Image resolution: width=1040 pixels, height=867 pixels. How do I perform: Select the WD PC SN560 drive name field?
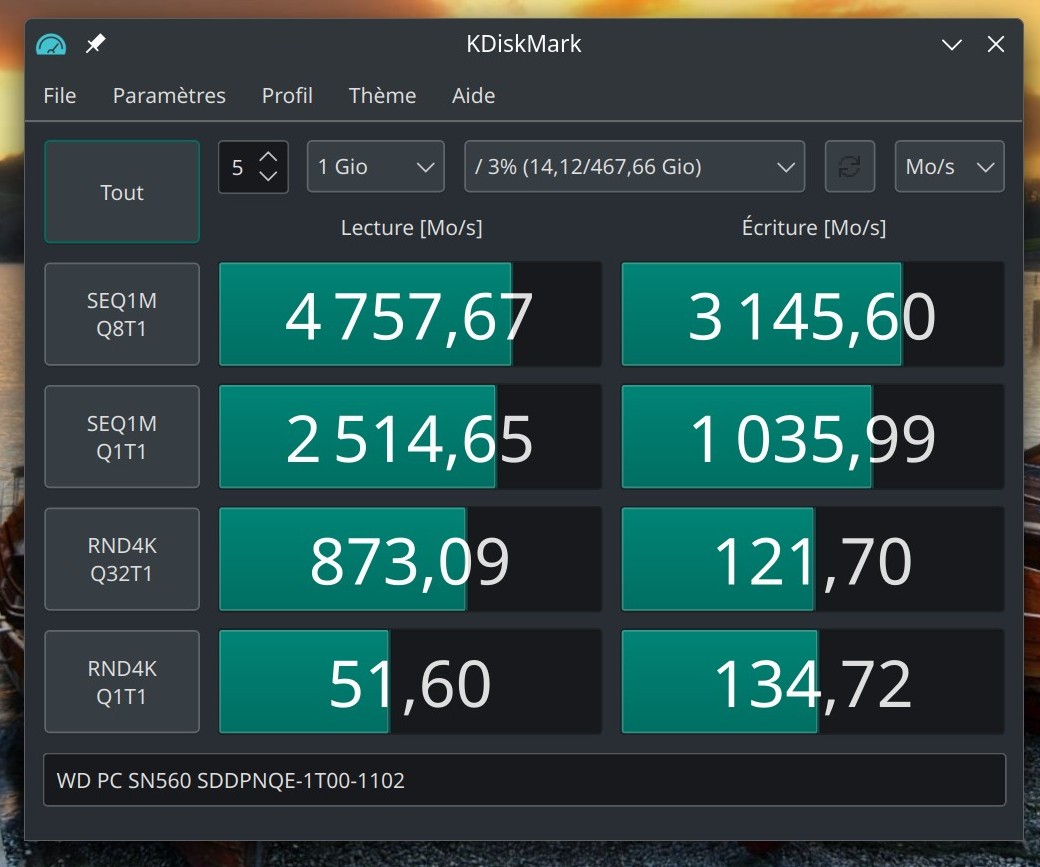[523, 780]
